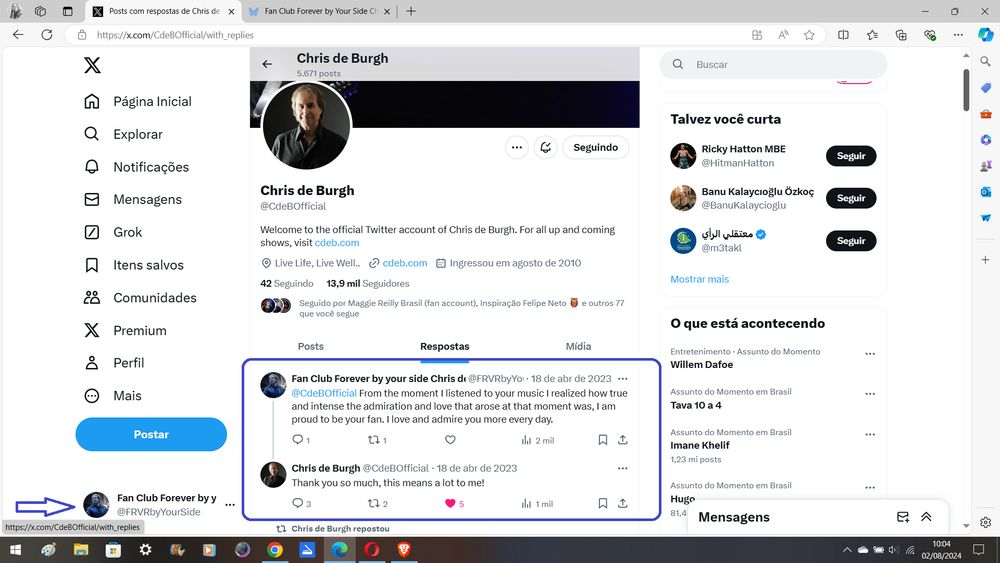Share the Fan Club post
This screenshot has height=563, width=1000.
point(622,440)
